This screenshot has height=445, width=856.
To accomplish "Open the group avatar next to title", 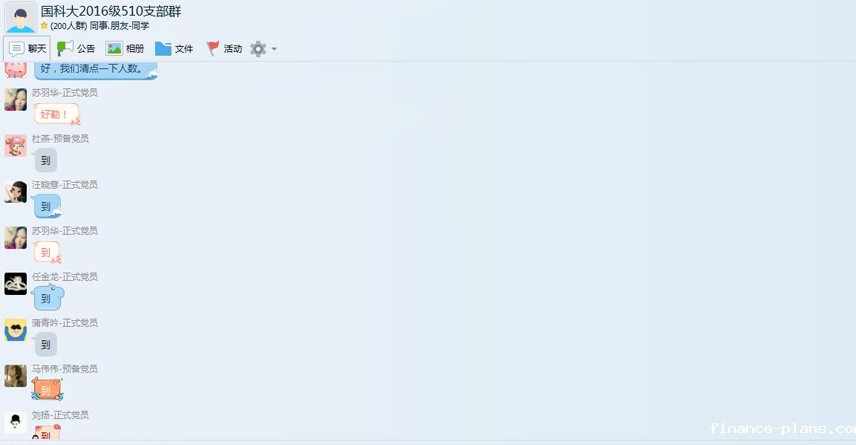I will click(x=21, y=17).
